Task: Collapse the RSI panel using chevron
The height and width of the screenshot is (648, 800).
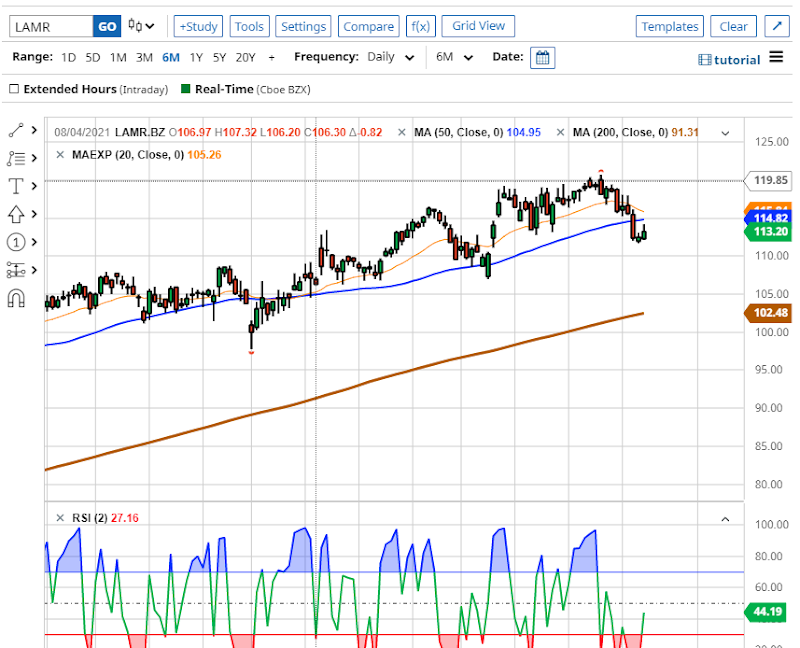Action: 726,518
